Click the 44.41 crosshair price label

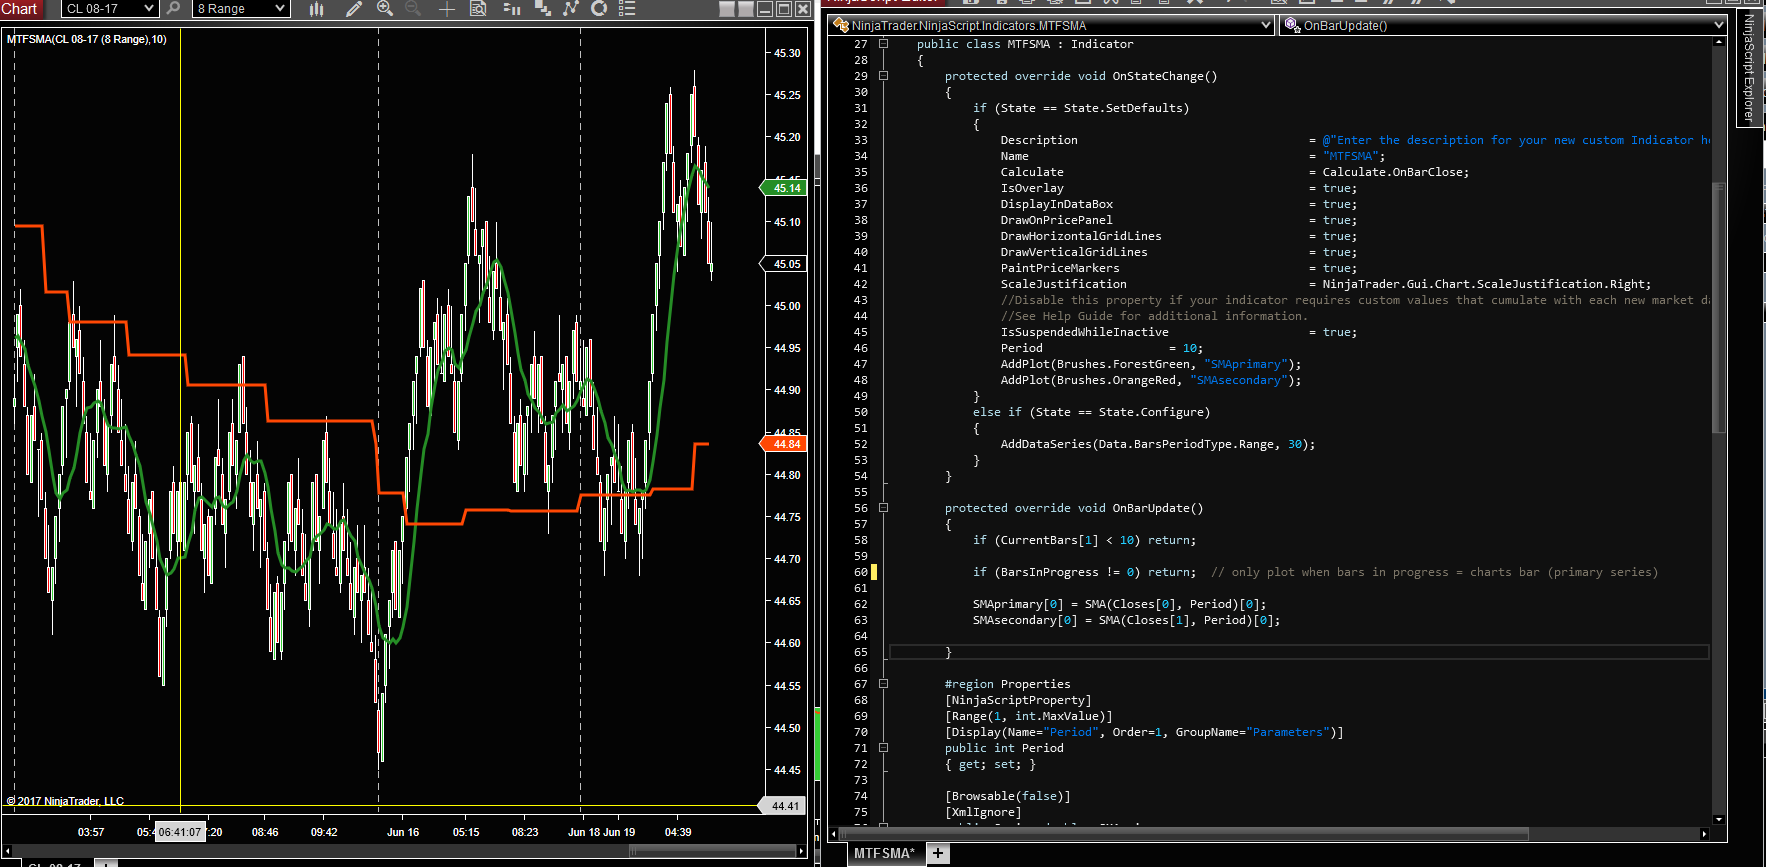(783, 806)
